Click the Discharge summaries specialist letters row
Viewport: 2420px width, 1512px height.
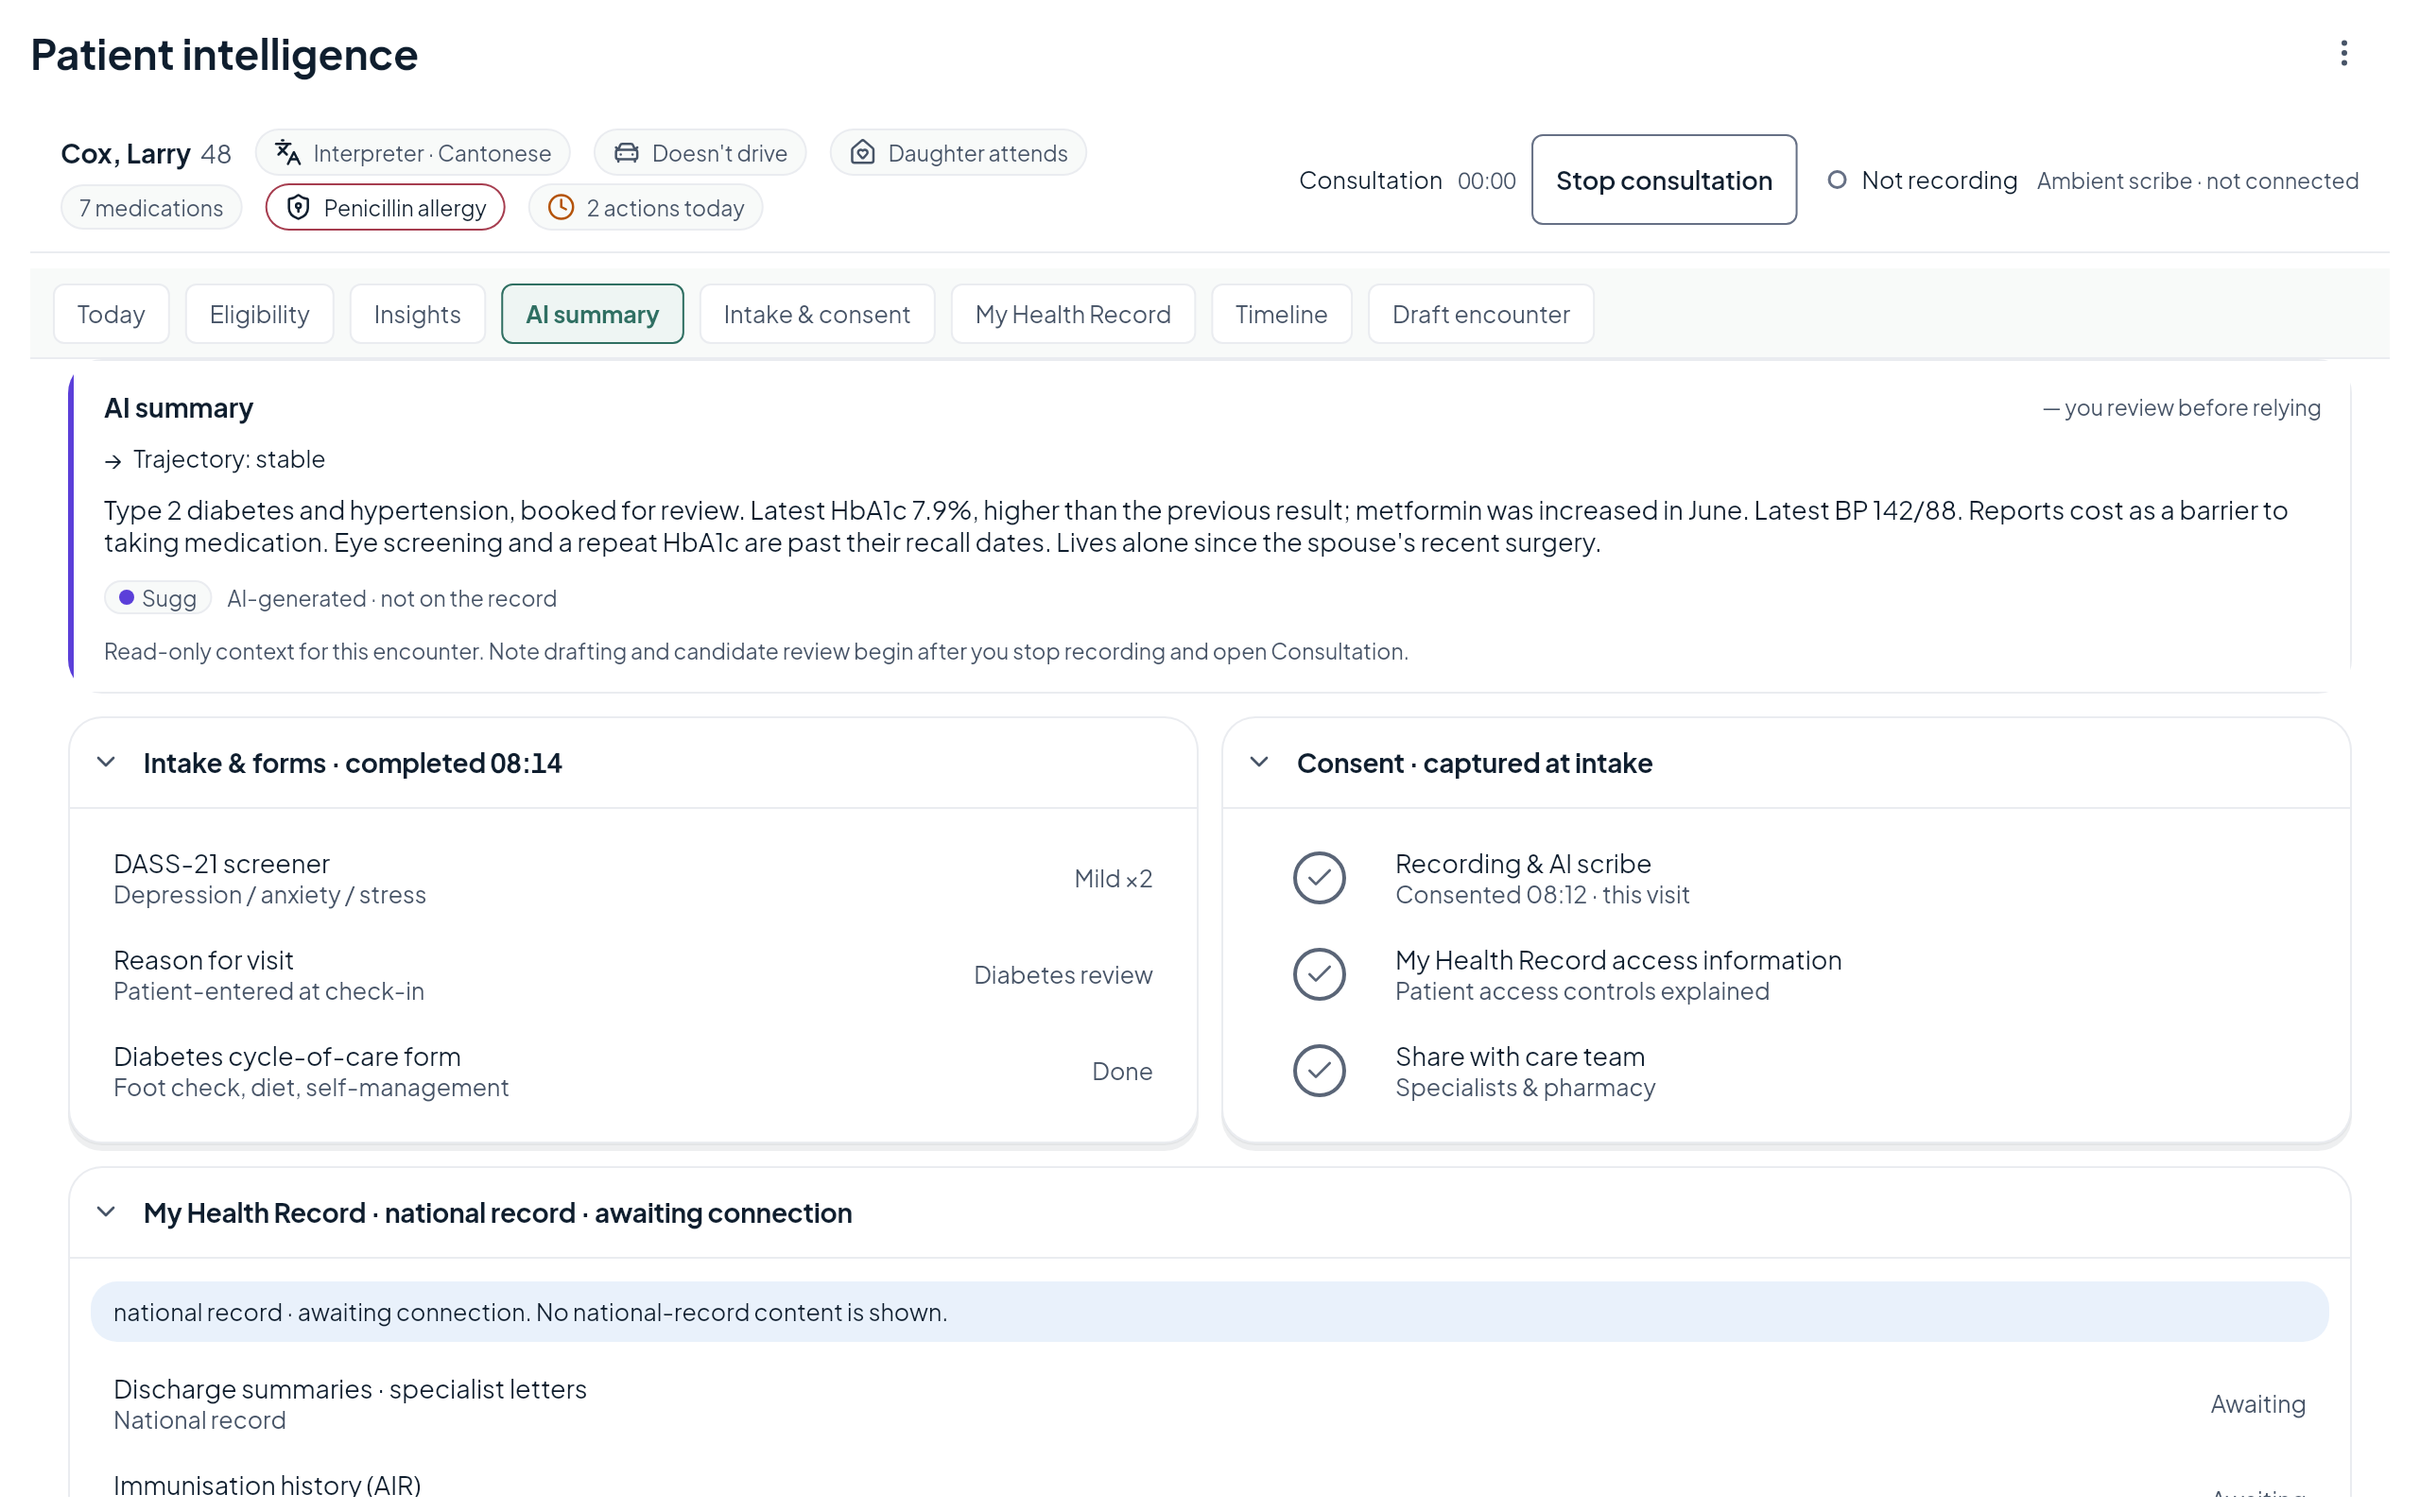coord(1210,1403)
